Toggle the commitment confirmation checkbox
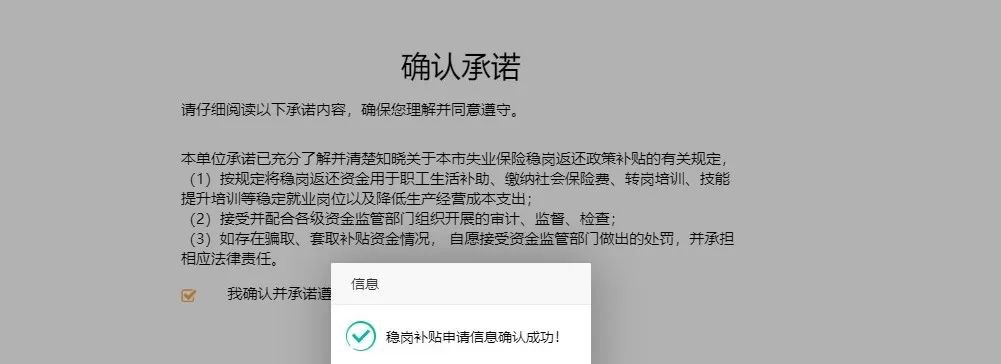This screenshot has width=1001, height=364. (188, 296)
